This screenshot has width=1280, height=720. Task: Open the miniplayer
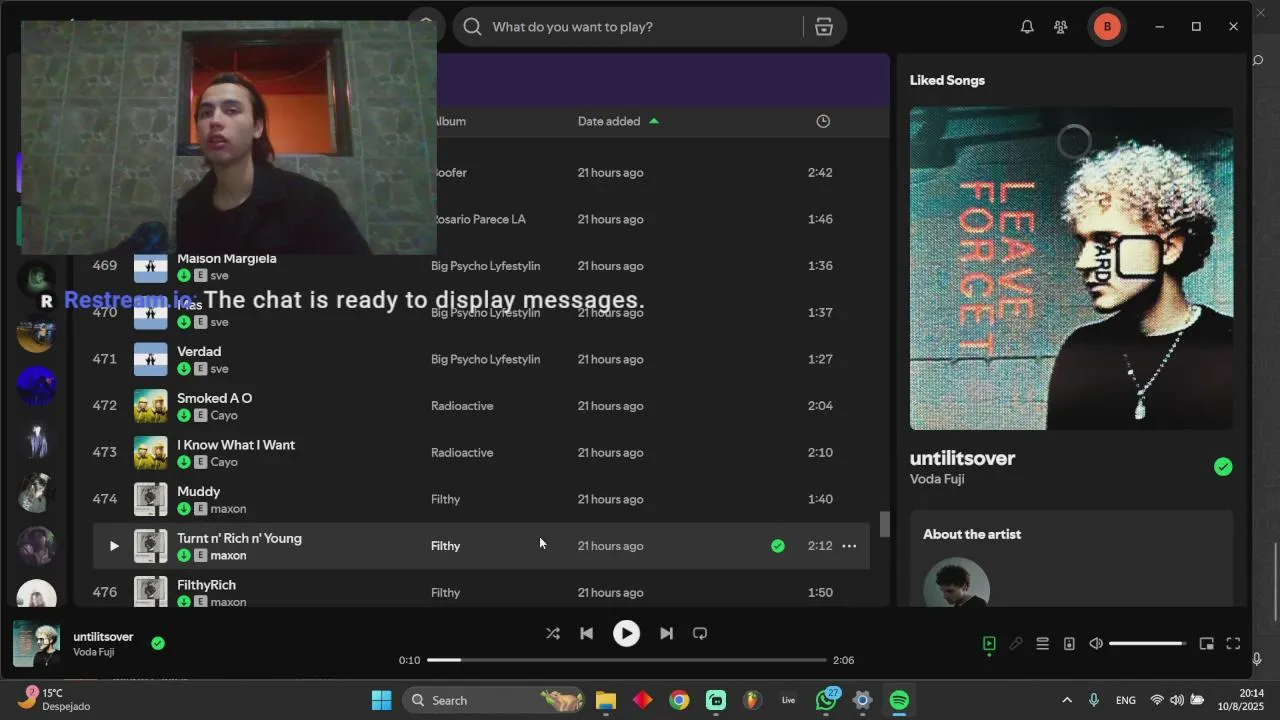1207,644
